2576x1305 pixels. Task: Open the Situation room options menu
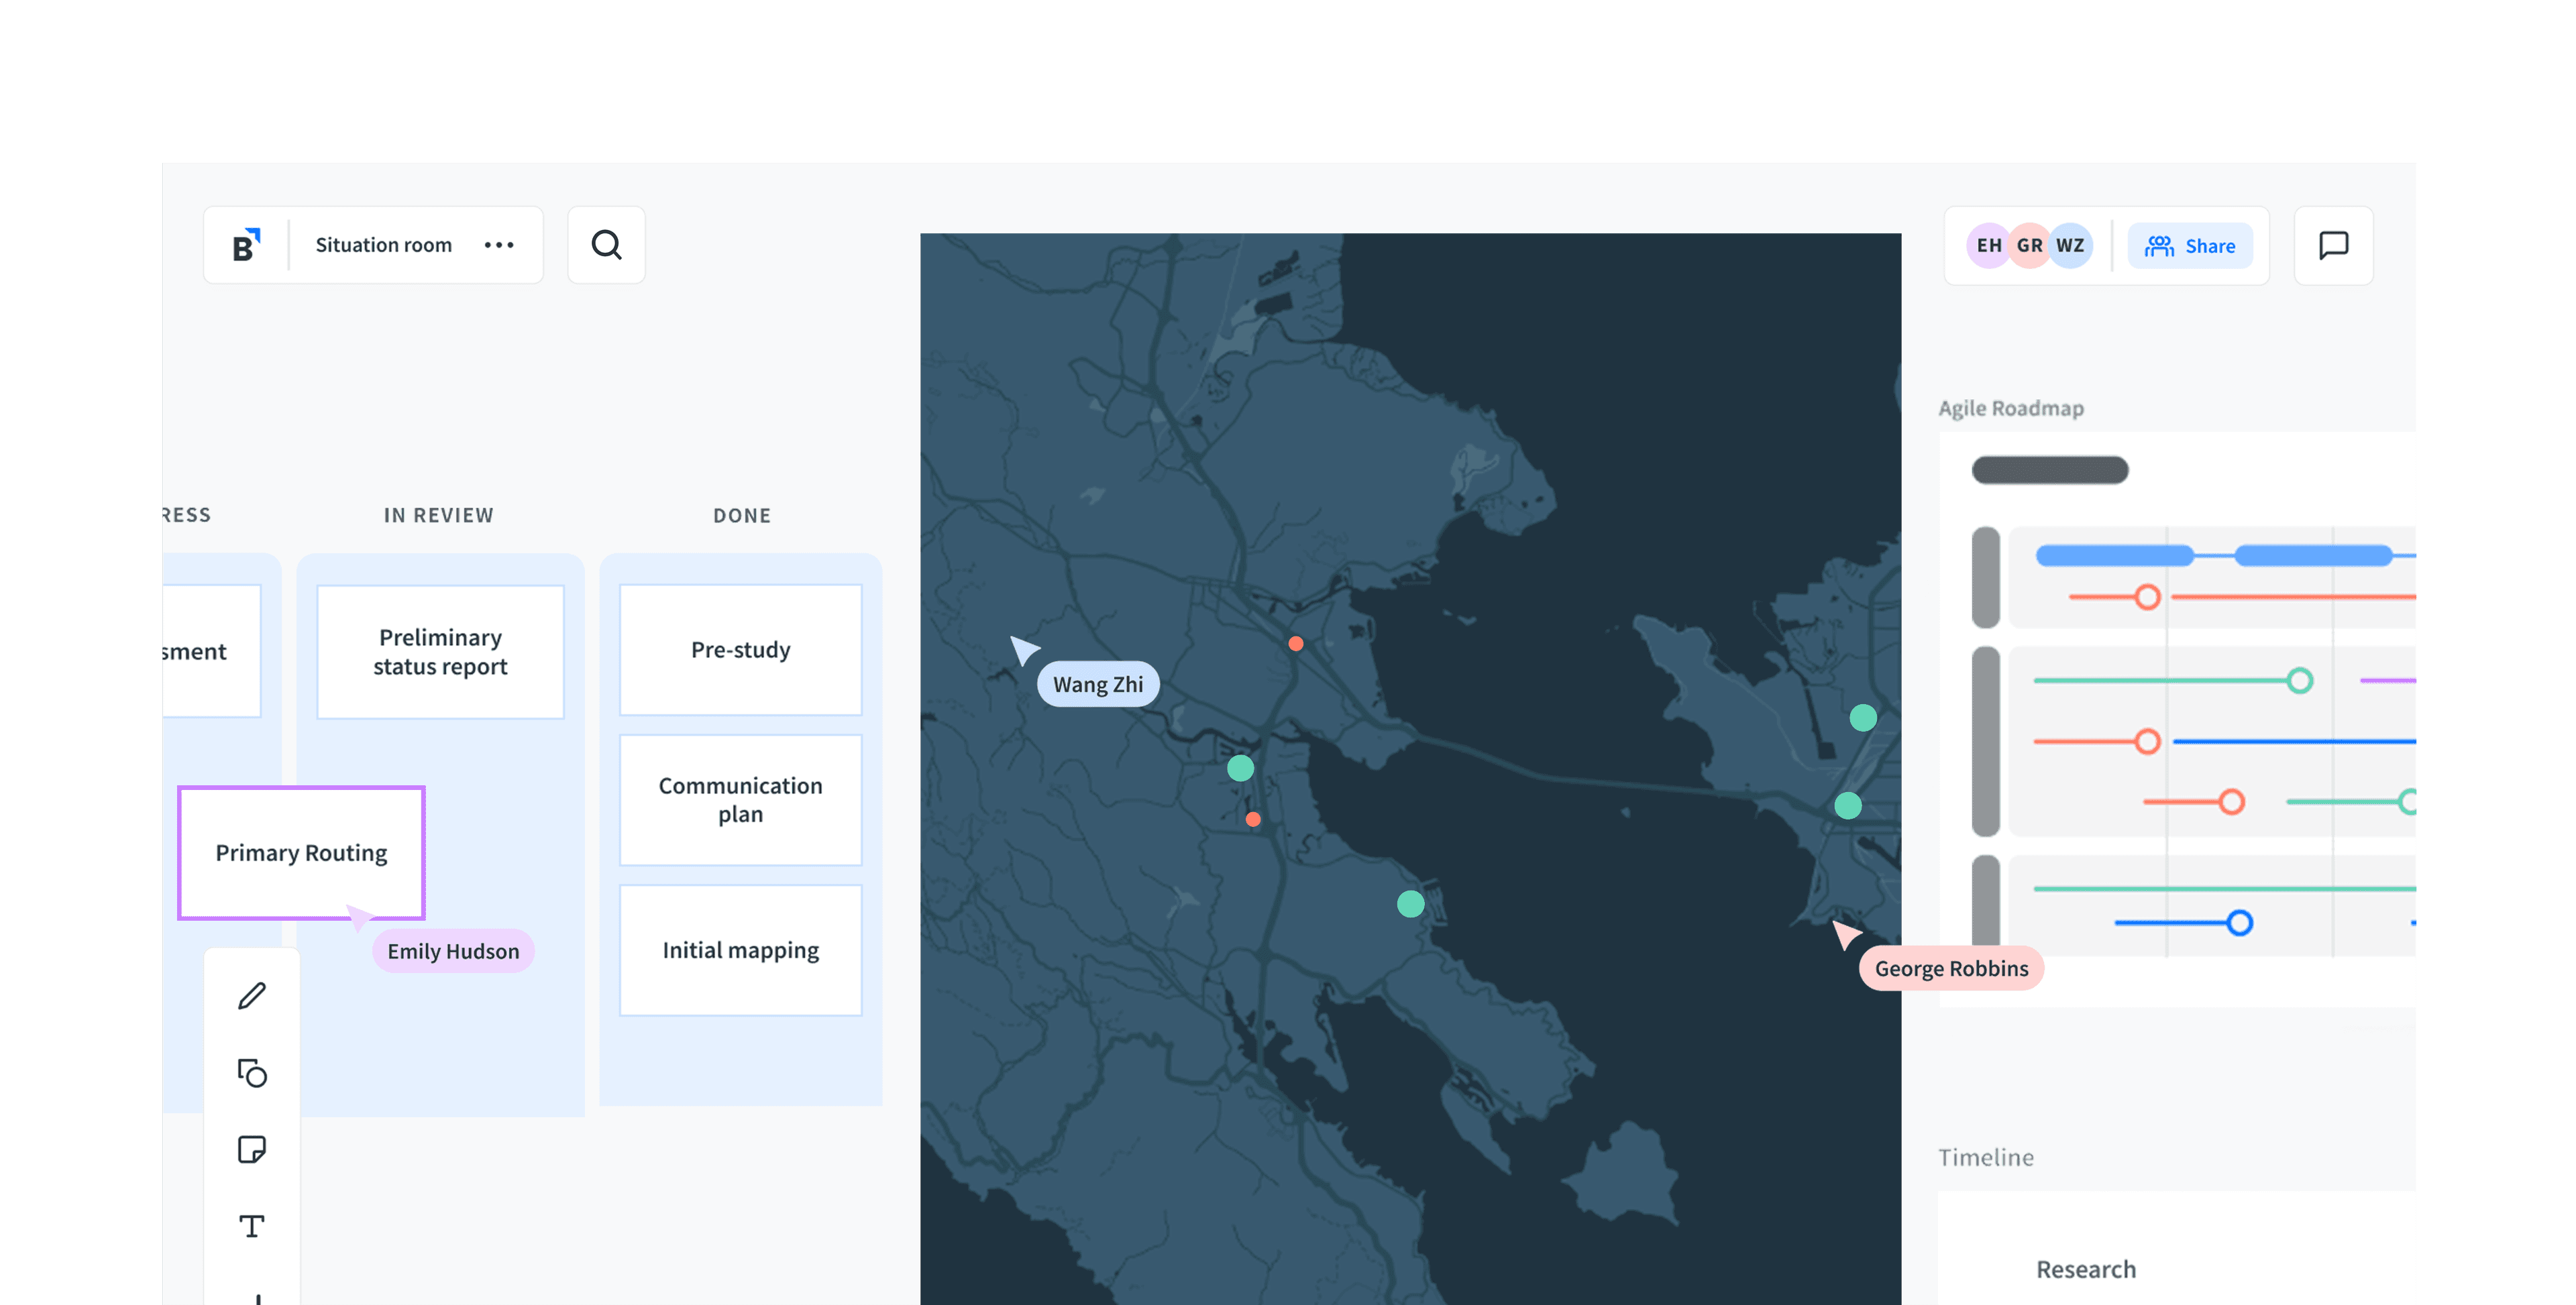click(x=499, y=245)
